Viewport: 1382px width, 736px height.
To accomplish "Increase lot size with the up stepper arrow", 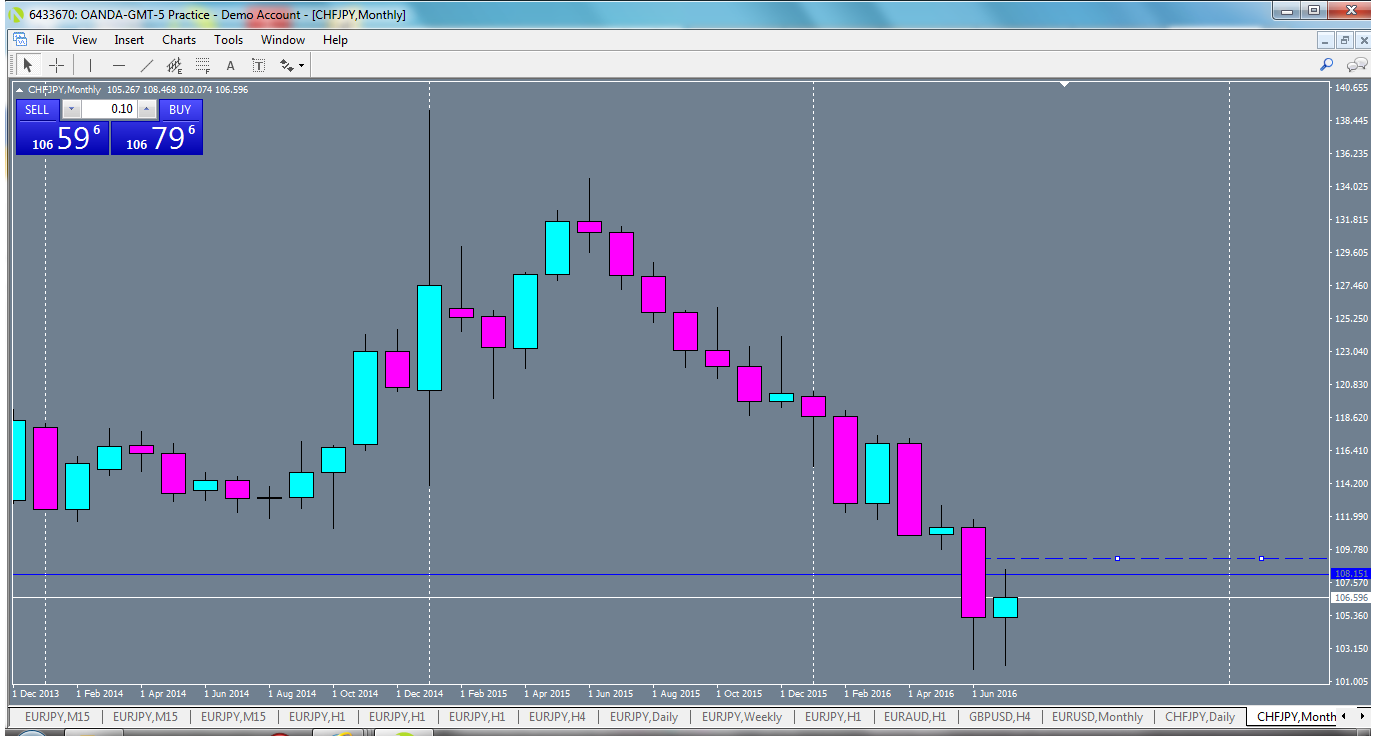I will click(x=147, y=108).
